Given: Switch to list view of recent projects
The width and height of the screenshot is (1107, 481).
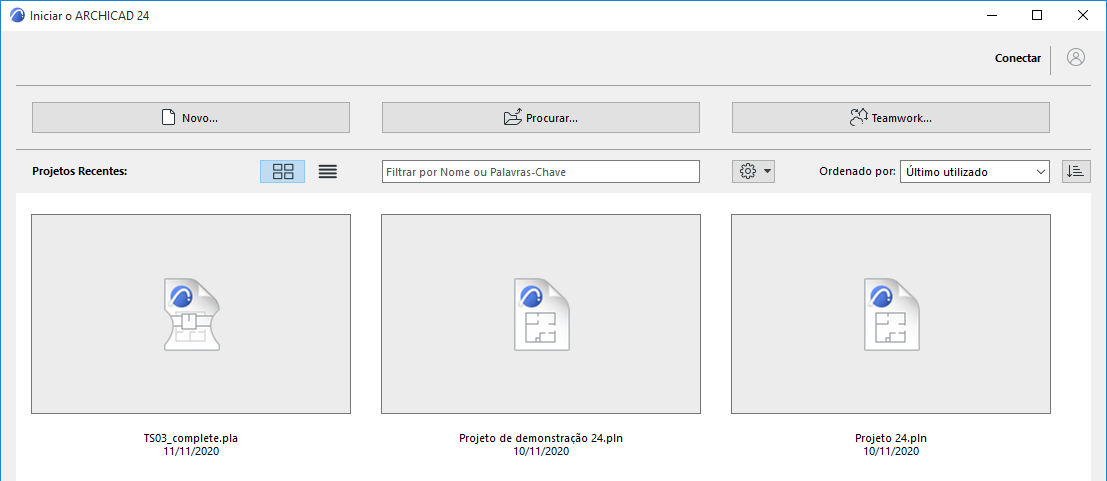Looking at the screenshot, I should pyautogui.click(x=328, y=171).
